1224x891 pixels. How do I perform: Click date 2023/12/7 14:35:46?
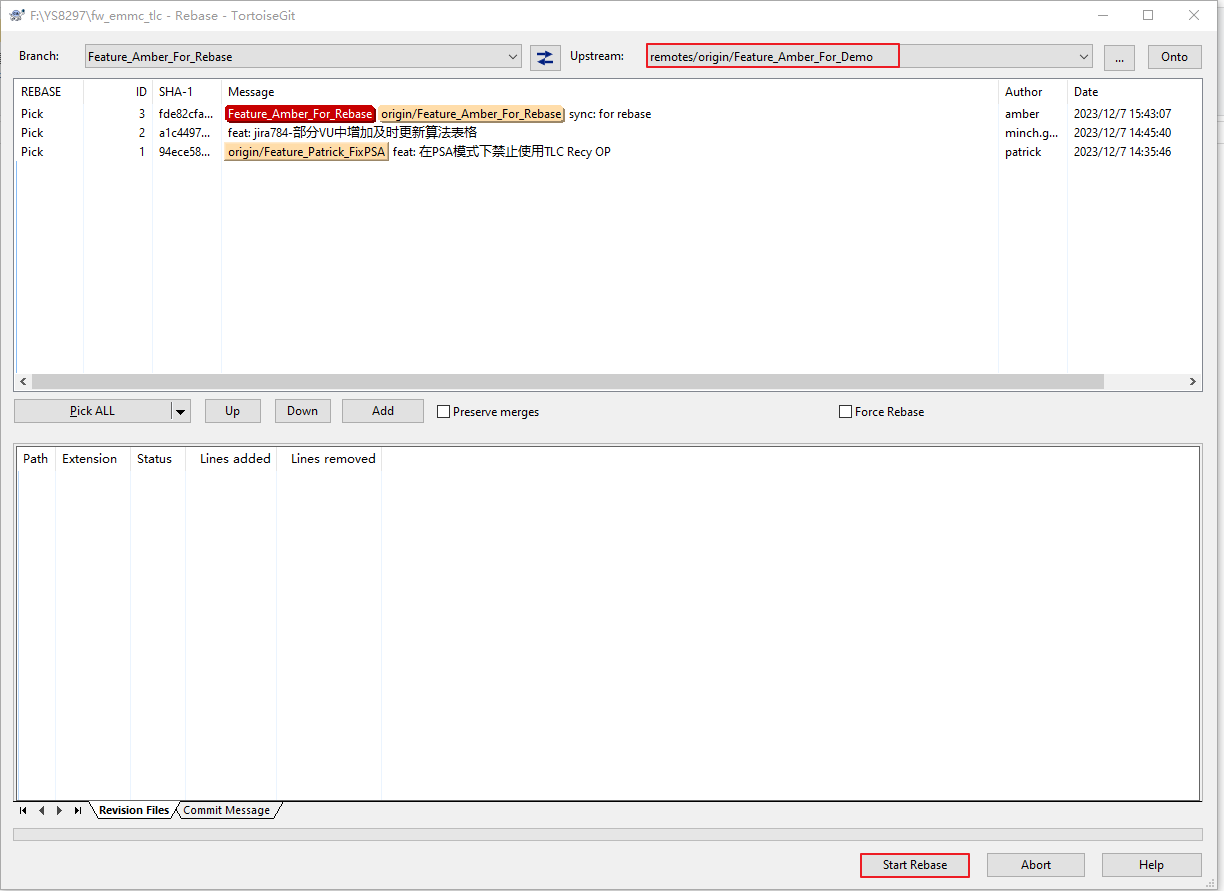1122,152
